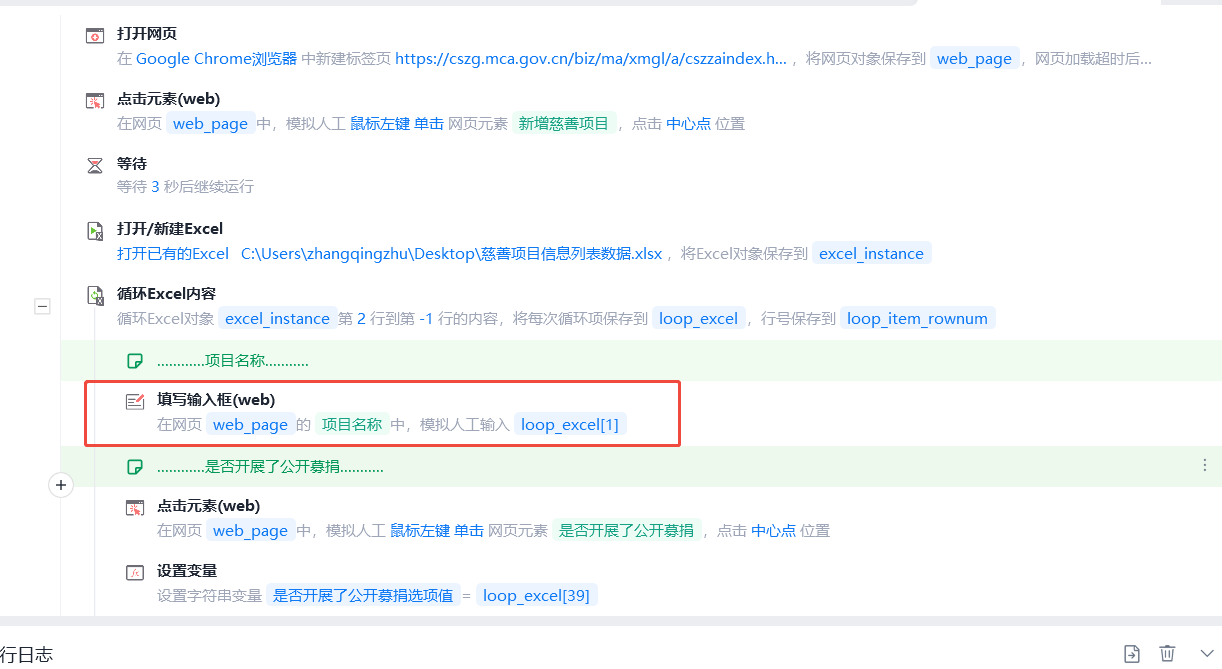Select 是否开展了公开募捐 comment row text
Viewport: 1222px width, 669px height.
(x=270, y=467)
